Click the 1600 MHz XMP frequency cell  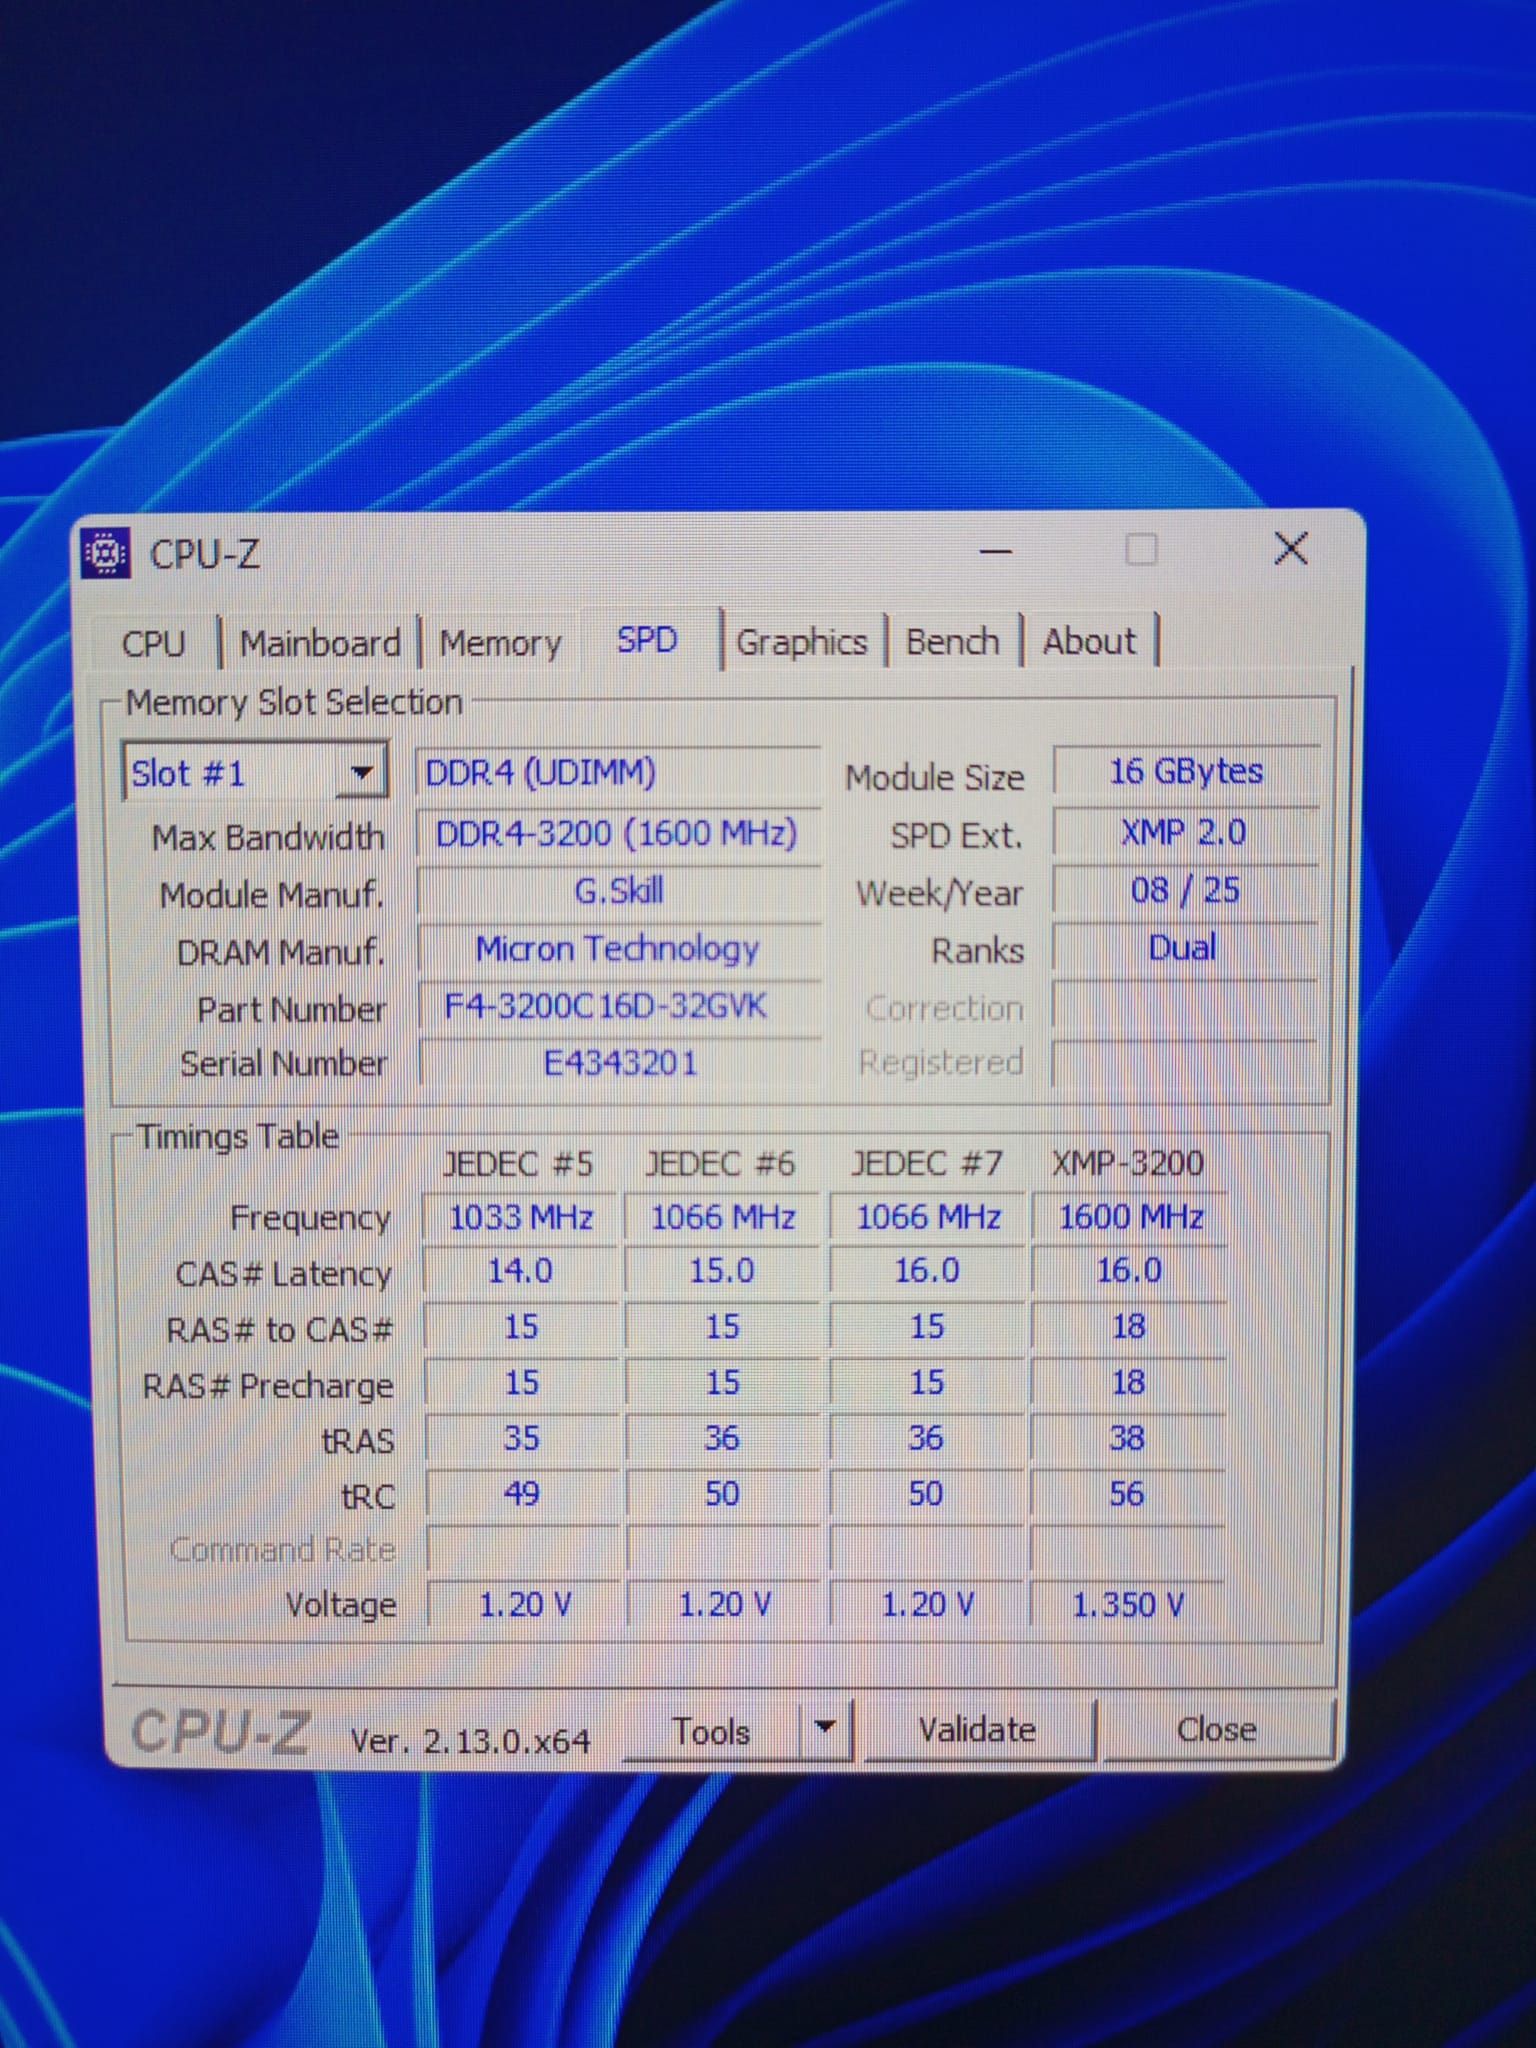(1130, 1217)
